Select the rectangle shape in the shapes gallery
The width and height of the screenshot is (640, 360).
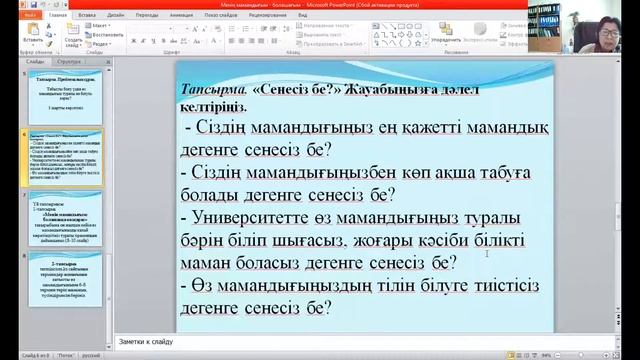click(x=401, y=26)
